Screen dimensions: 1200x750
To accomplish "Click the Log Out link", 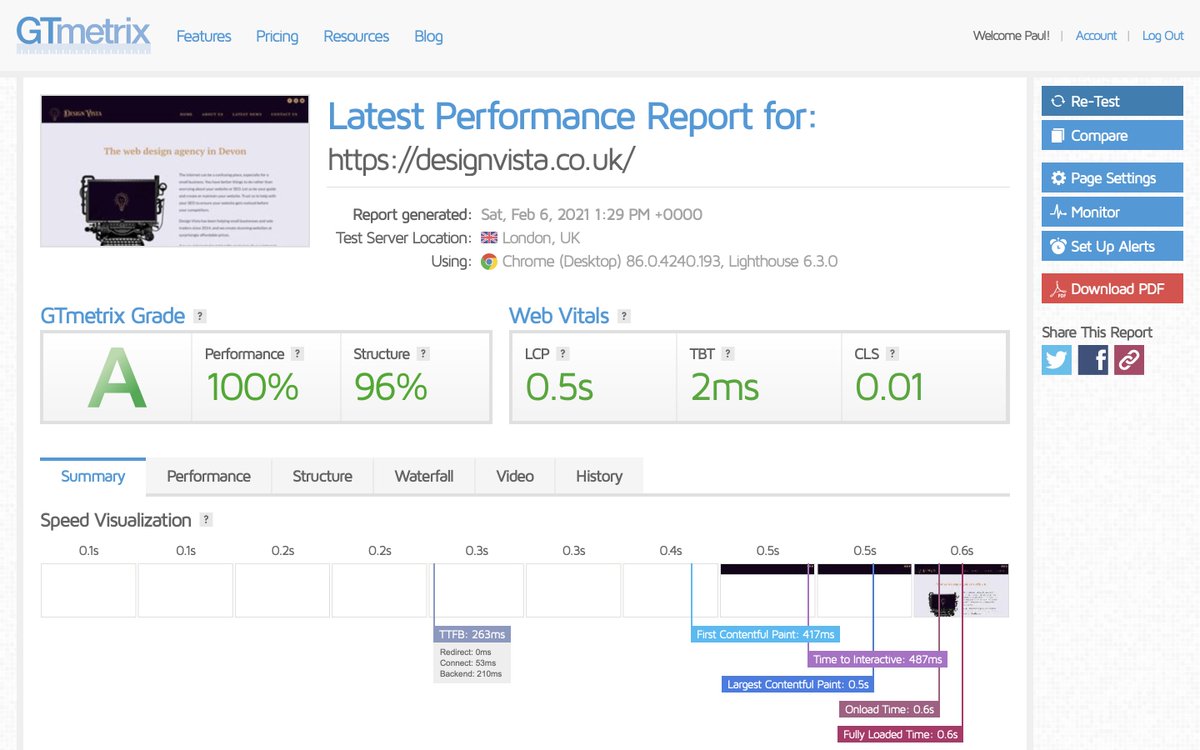I will (x=1162, y=35).
